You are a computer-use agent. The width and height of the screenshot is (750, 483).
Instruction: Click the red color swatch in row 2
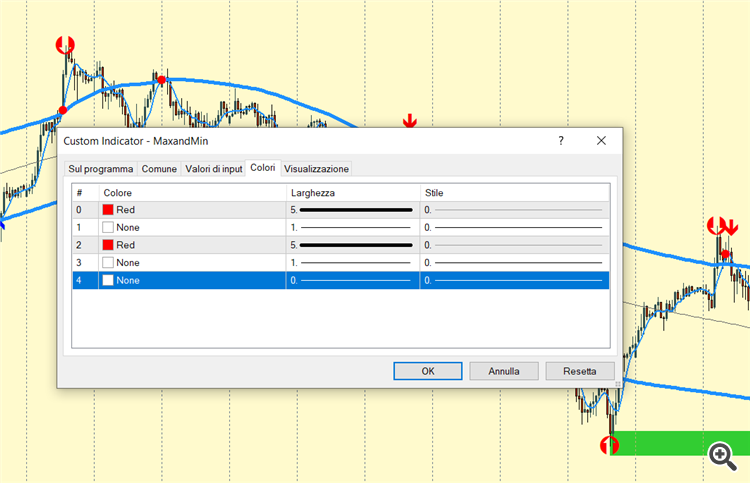[108, 245]
